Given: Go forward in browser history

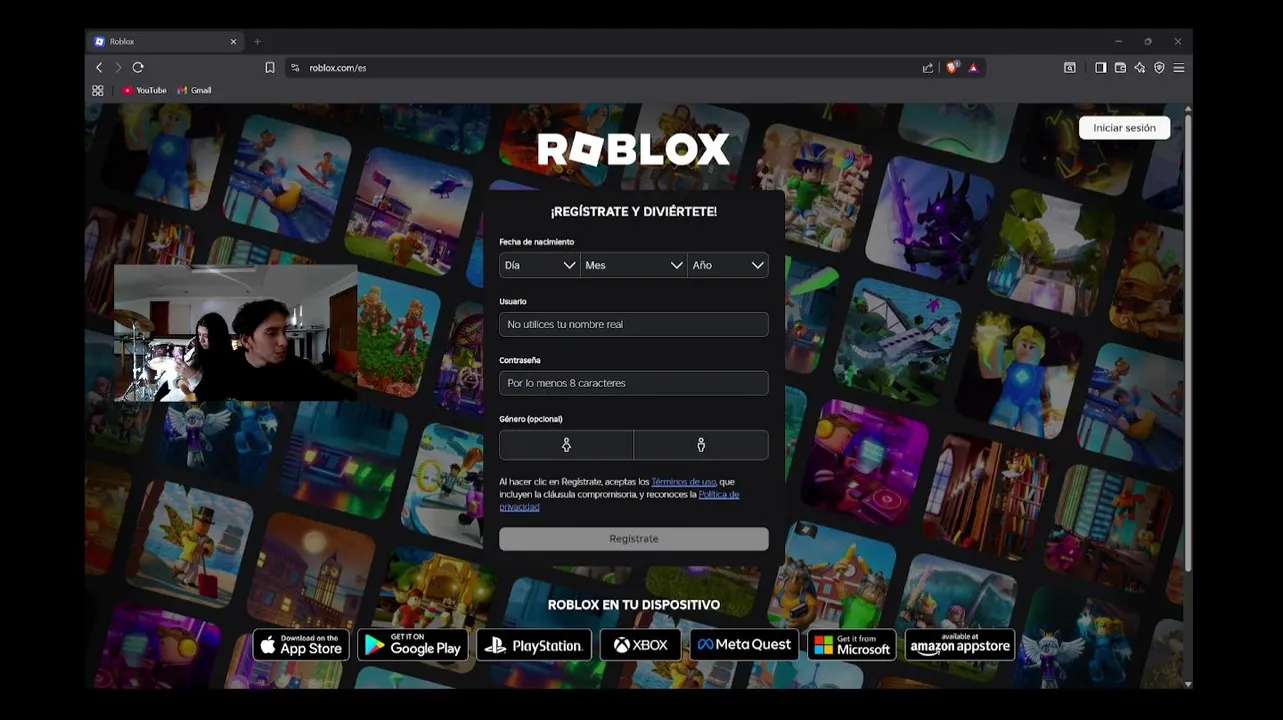Looking at the screenshot, I should coord(118,67).
